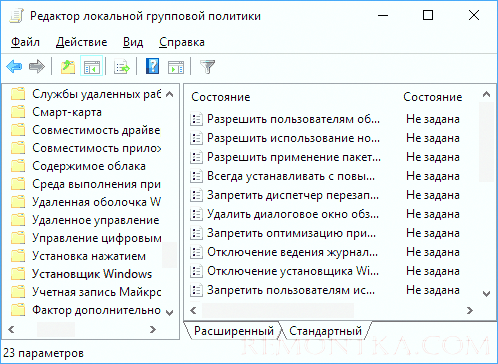The width and height of the screenshot is (498, 364).
Task: Click the 23 параметров status bar text
Action: pyautogui.click(x=43, y=353)
